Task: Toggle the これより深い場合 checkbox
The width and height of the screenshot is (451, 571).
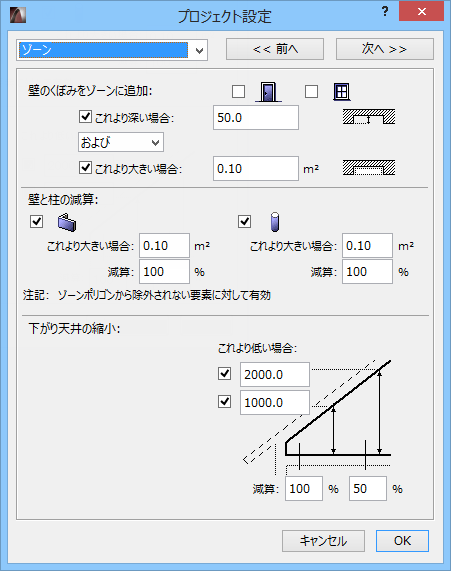Action: tap(85, 117)
